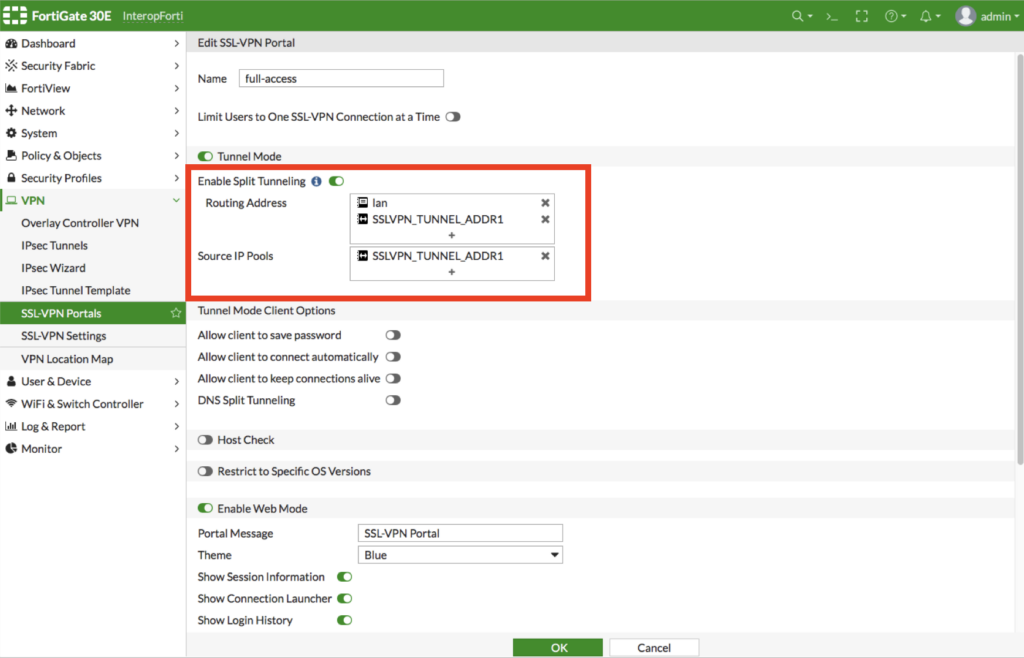Open the CLI console icon
This screenshot has height=658, width=1024.
pos(831,16)
